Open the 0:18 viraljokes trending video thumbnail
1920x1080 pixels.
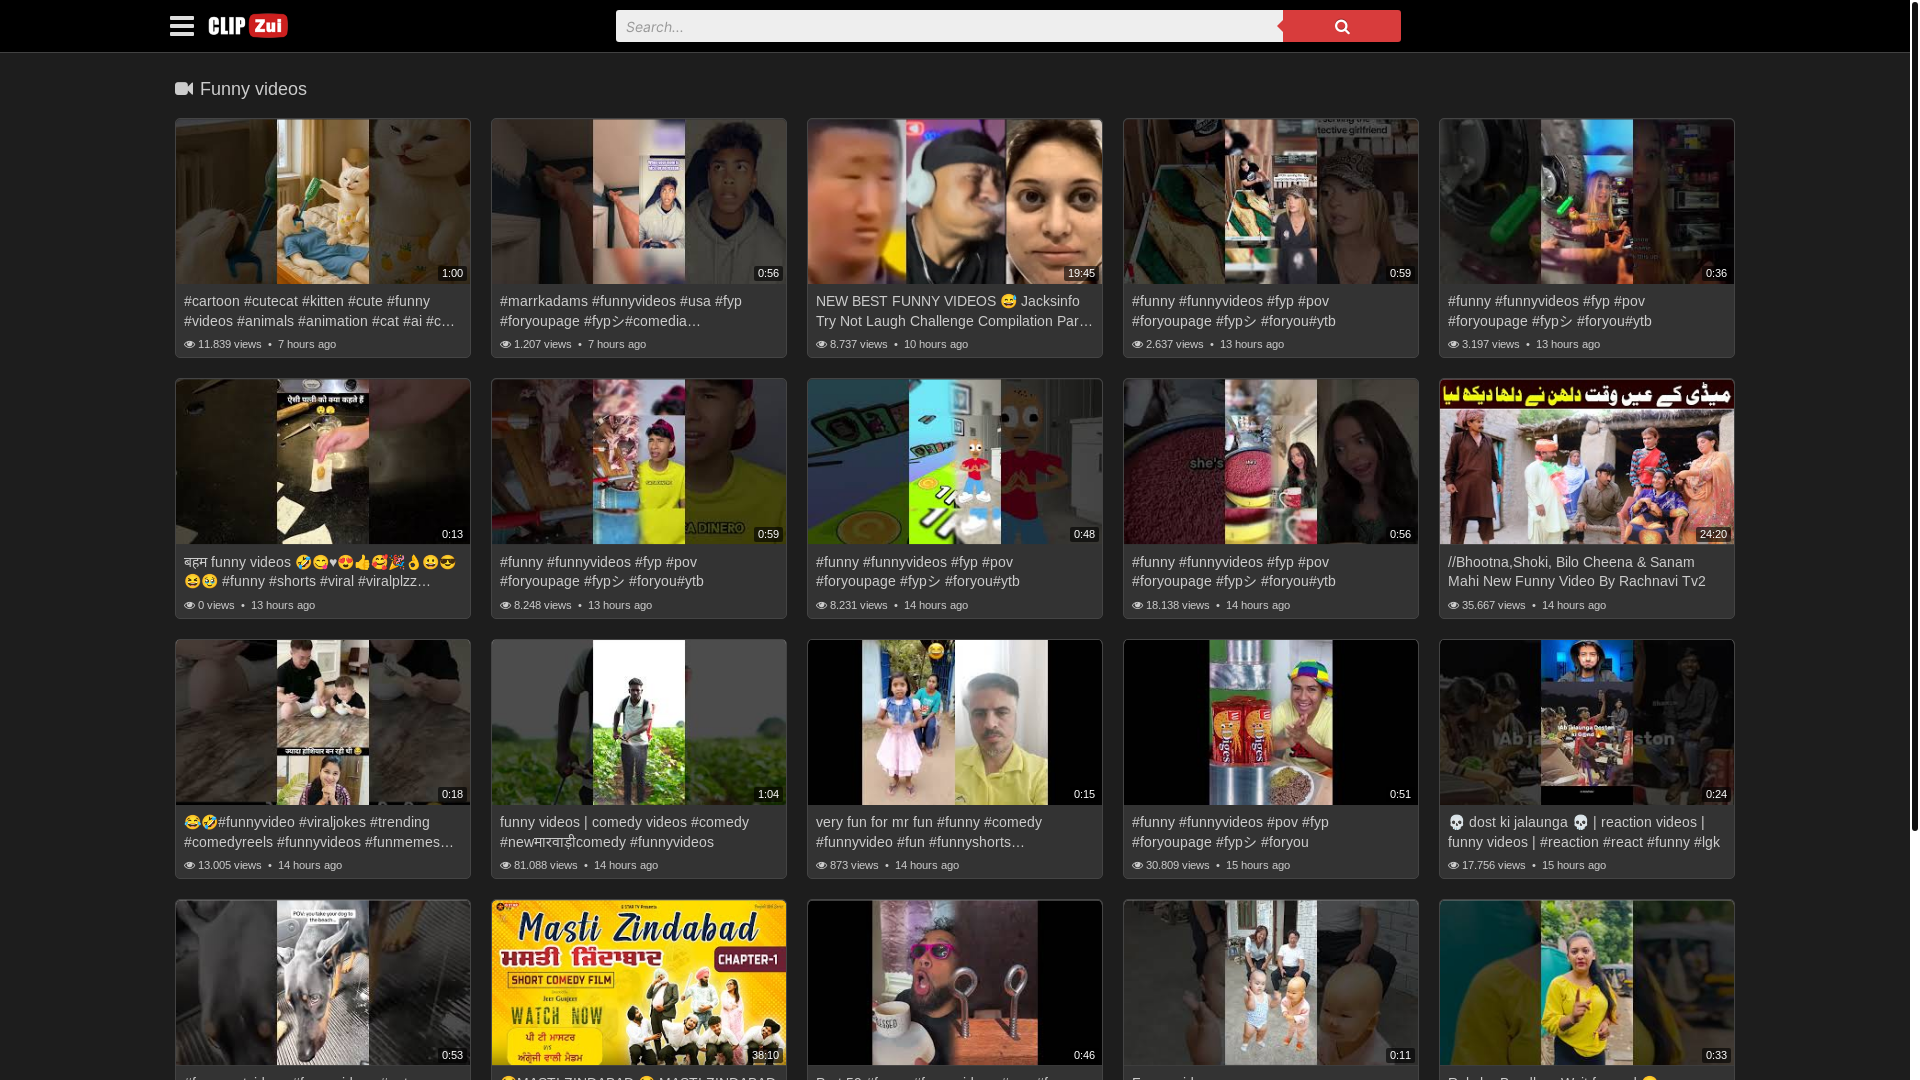(x=323, y=723)
